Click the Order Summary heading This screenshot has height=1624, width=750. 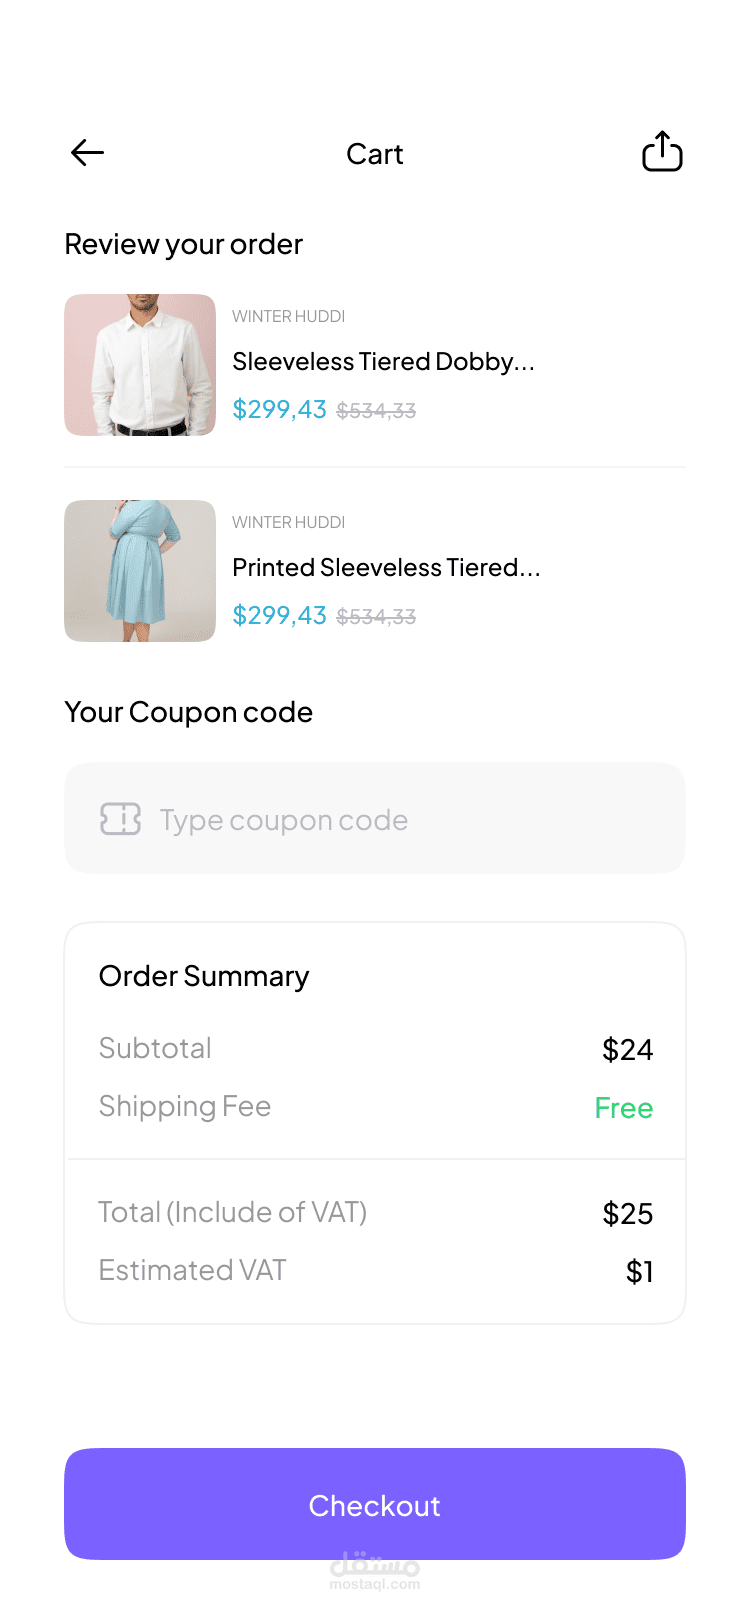point(204,976)
